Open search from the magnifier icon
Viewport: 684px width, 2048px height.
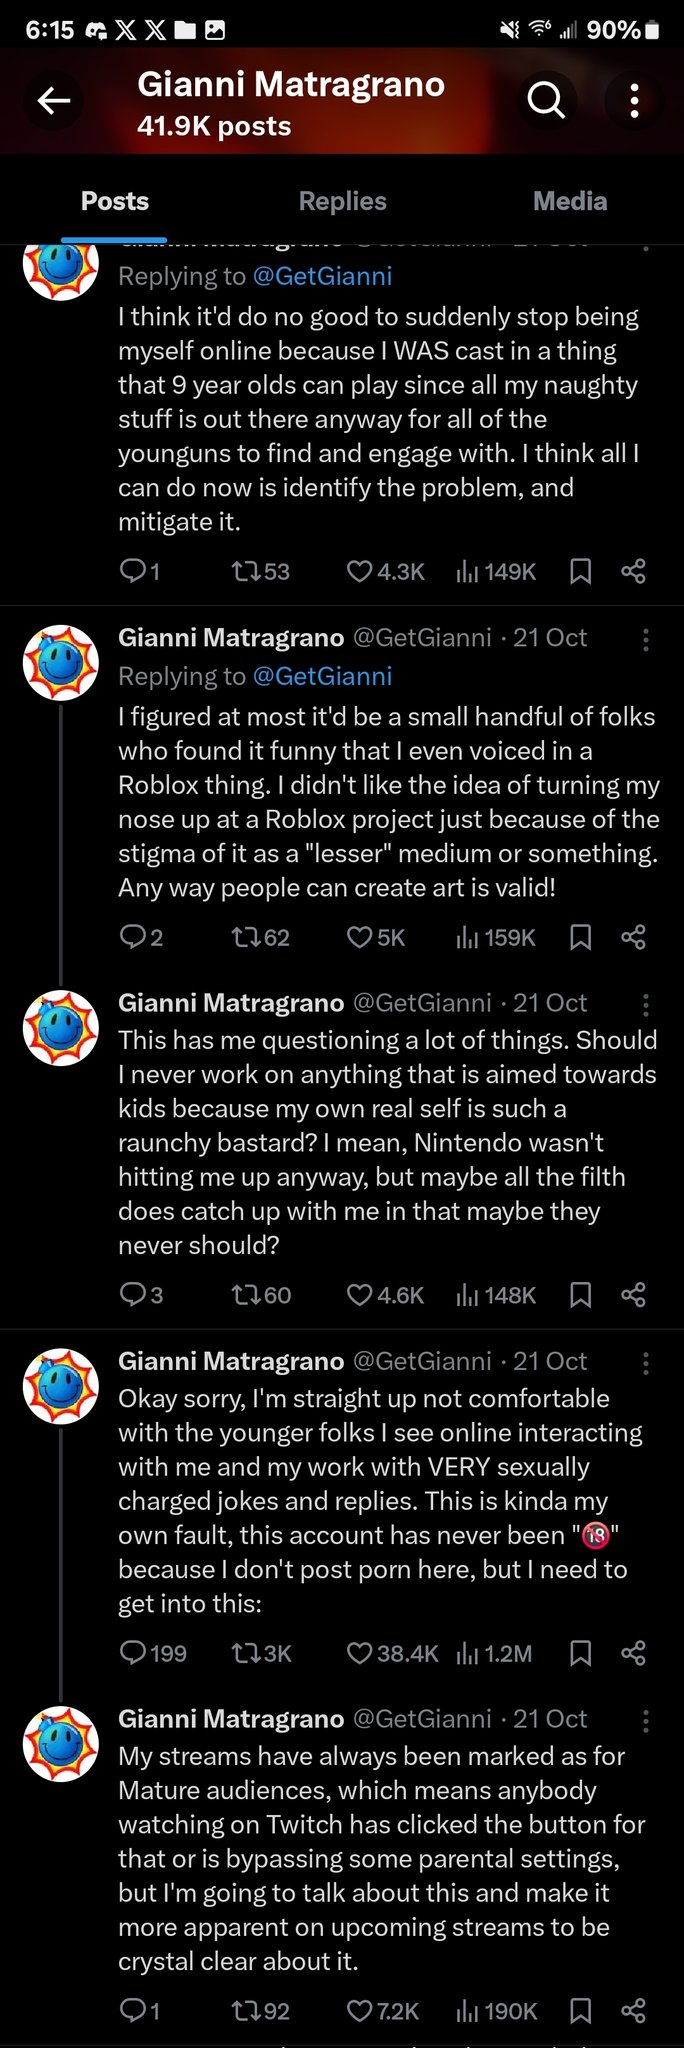546,100
